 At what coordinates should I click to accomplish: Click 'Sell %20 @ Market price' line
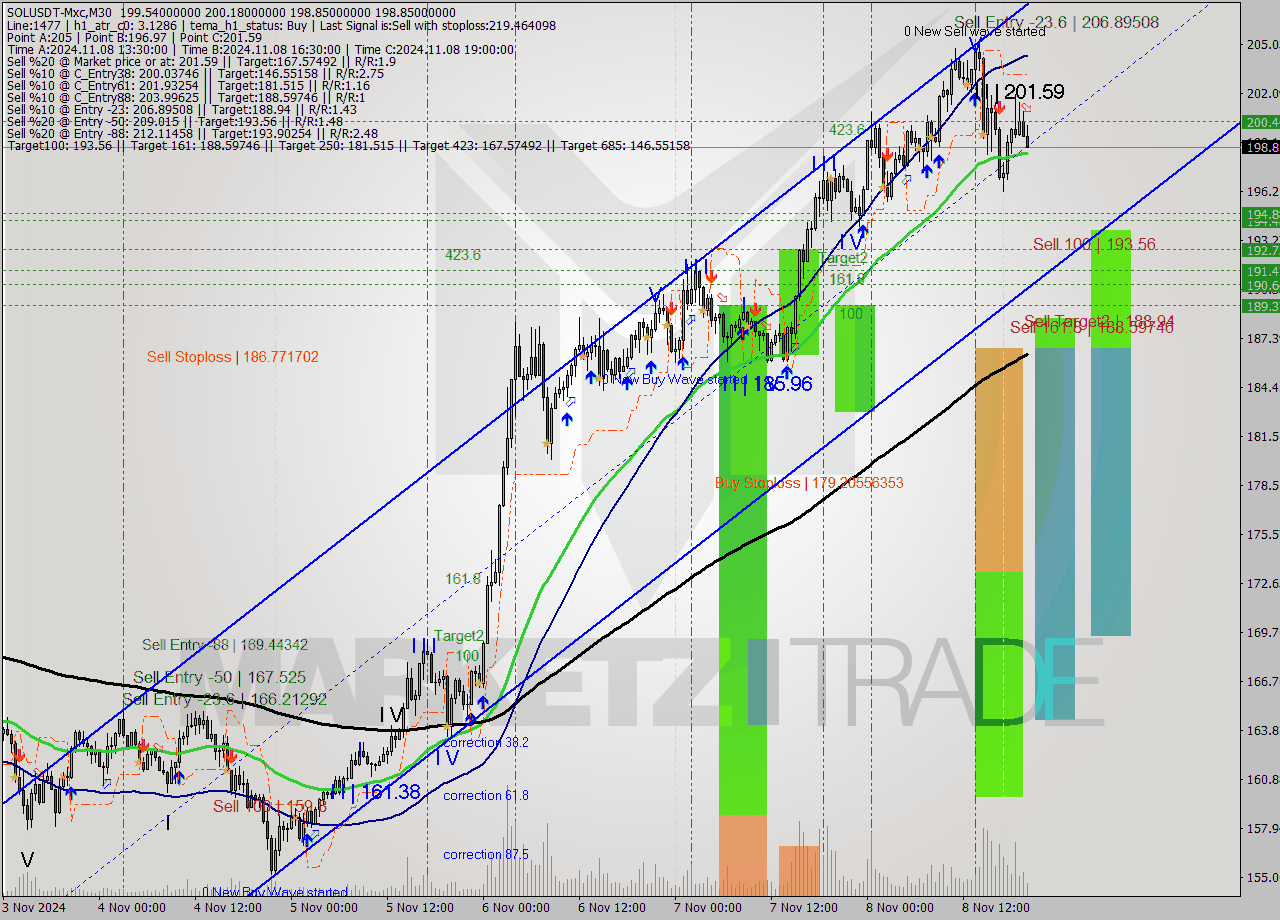coord(200,61)
